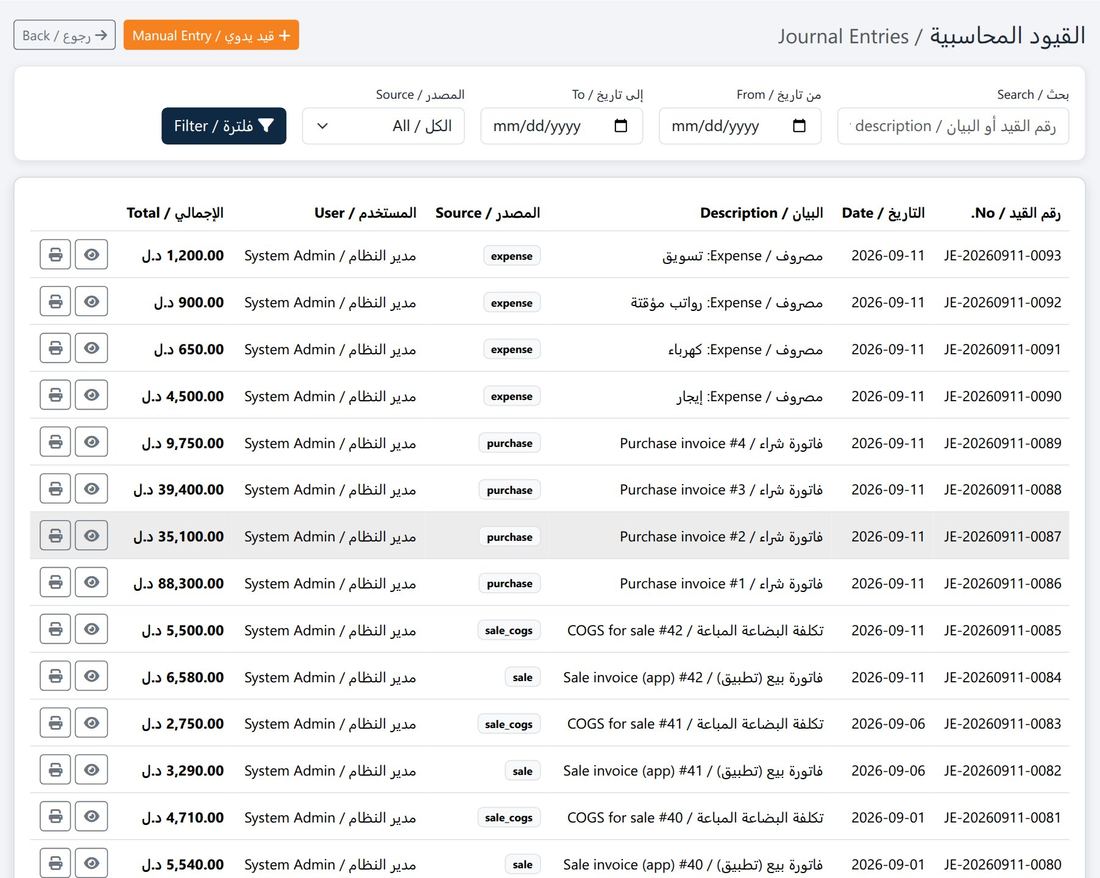Image resolution: width=1100 pixels, height=878 pixels.
Task: Print COGS for sale #41 entry
Action: click(55, 723)
